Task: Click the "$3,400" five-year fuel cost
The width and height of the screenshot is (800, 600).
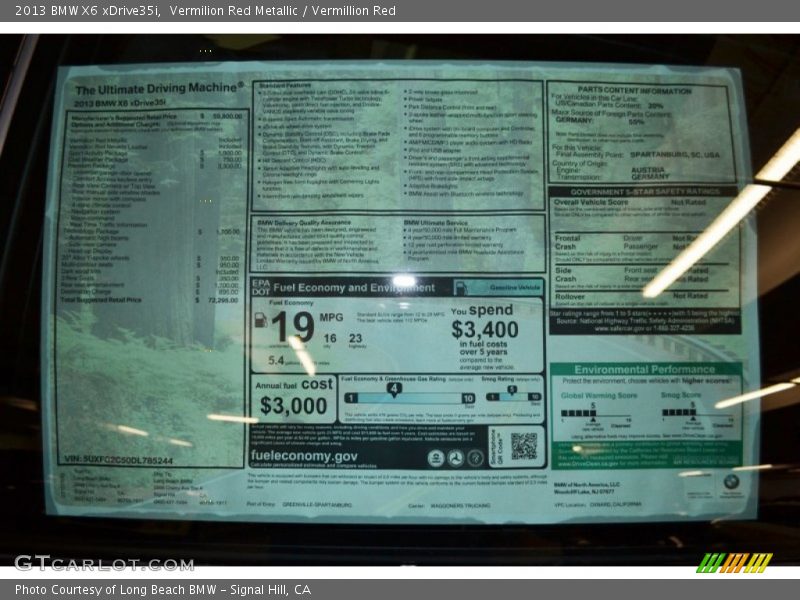Action: click(485, 330)
